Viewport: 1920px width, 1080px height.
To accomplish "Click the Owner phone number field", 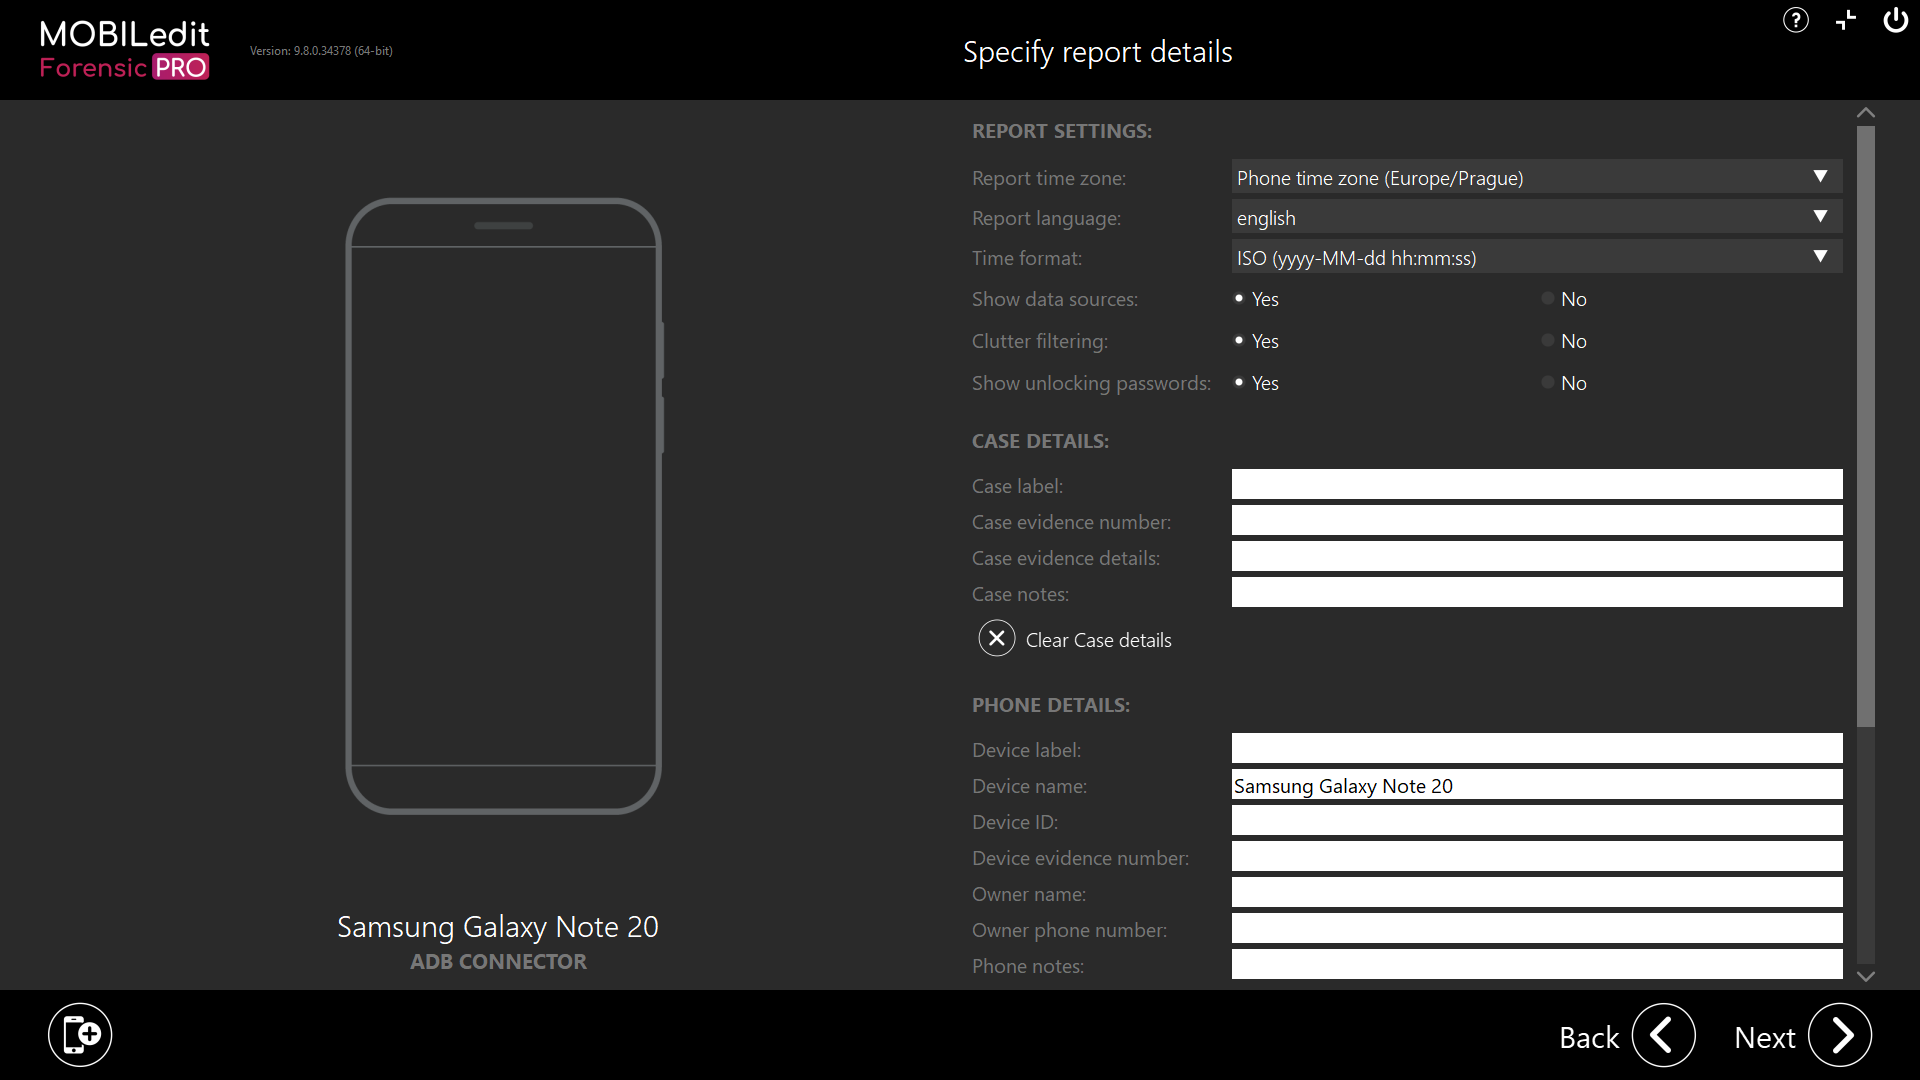I will (x=1537, y=928).
